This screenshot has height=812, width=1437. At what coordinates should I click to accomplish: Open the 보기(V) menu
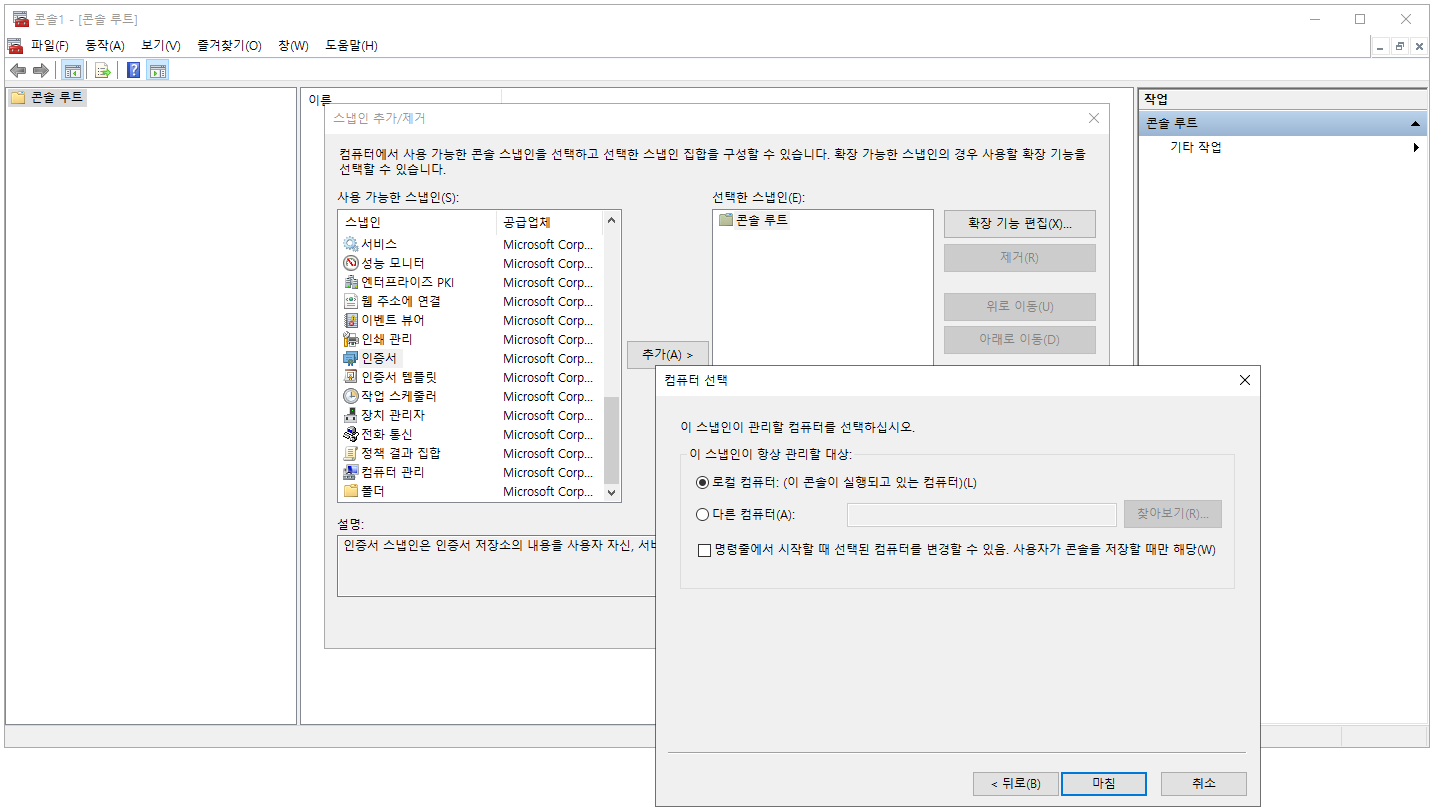(x=161, y=46)
